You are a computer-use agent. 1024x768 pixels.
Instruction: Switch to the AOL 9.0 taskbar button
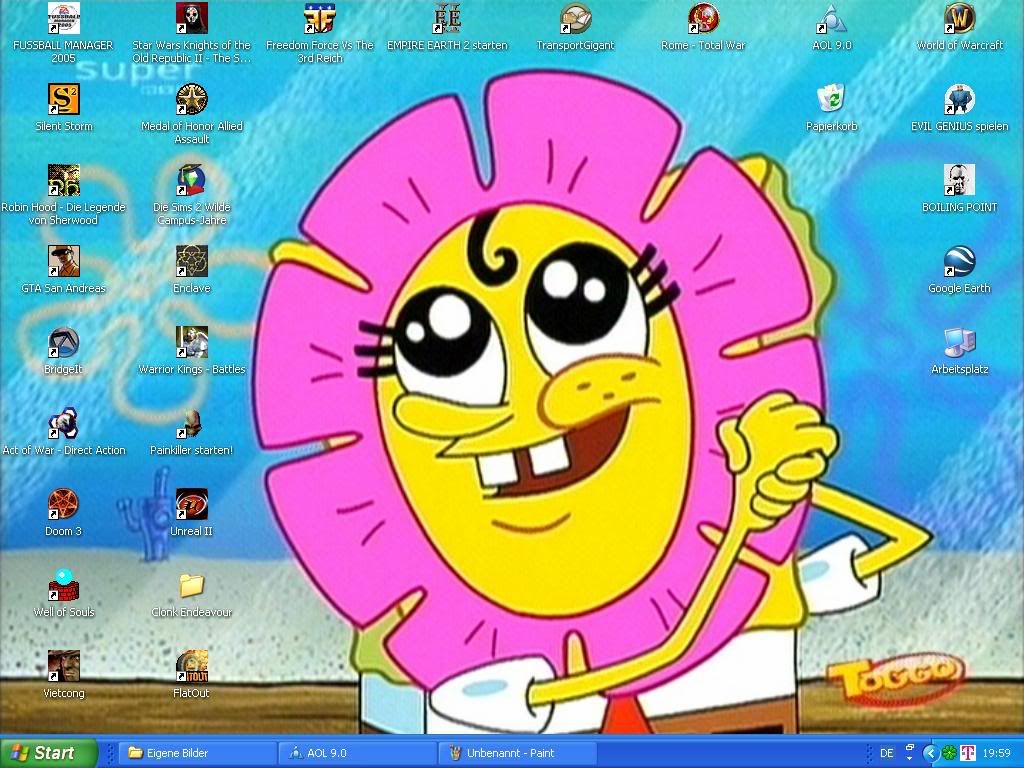(x=357, y=753)
